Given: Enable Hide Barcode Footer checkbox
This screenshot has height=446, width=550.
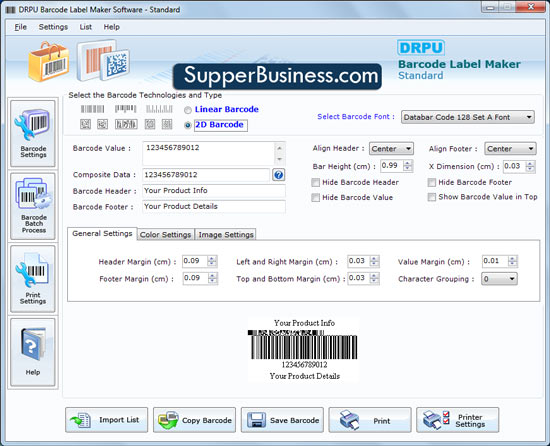Looking at the screenshot, I should [432, 183].
